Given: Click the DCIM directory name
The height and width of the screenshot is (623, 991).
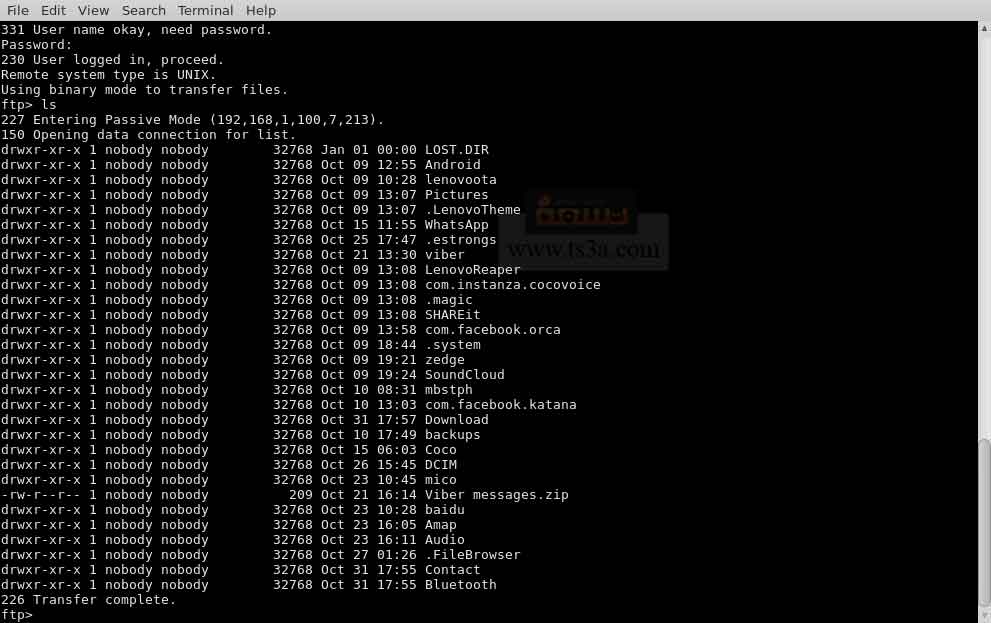Looking at the screenshot, I should tap(441, 465).
